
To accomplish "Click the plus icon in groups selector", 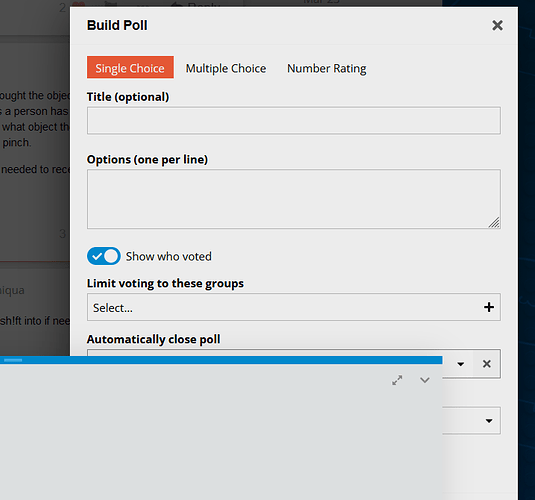I will 489,307.
